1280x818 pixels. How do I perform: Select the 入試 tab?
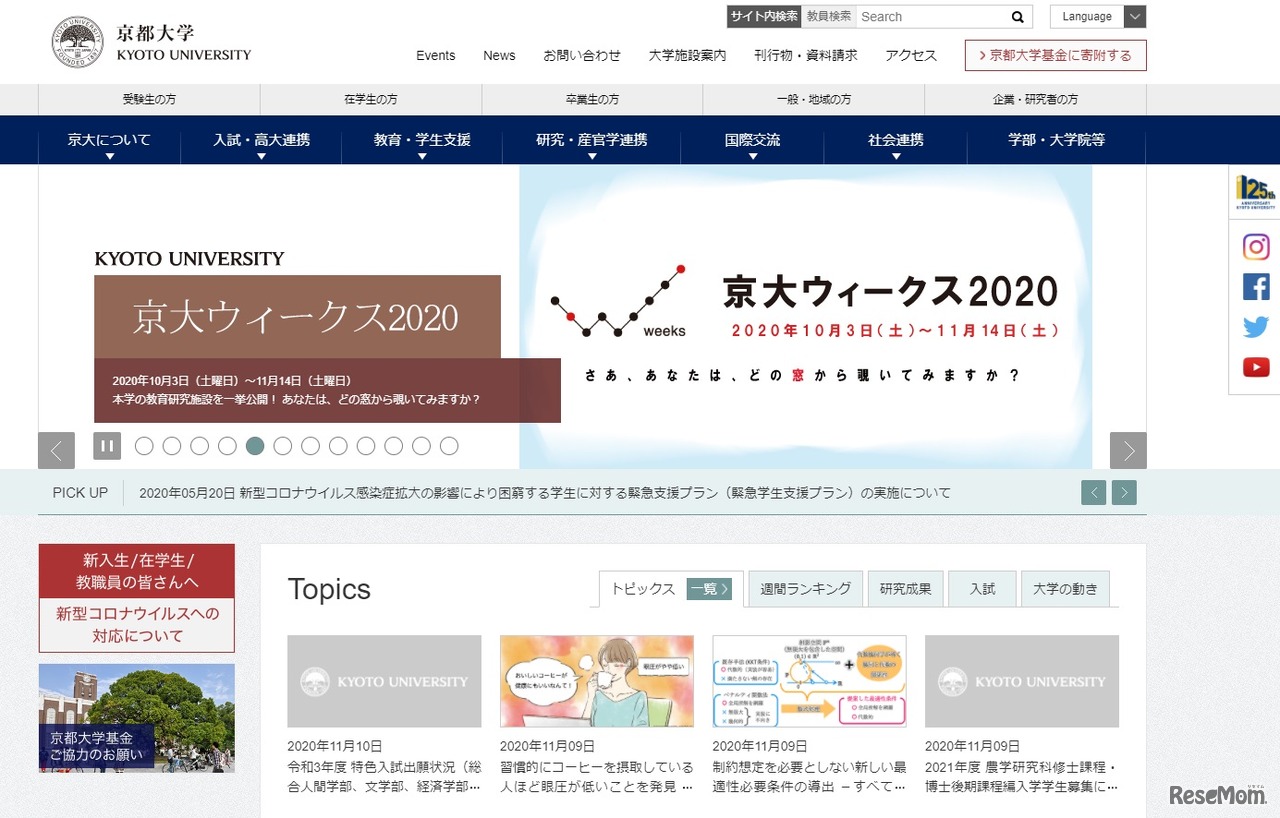[x=982, y=589]
